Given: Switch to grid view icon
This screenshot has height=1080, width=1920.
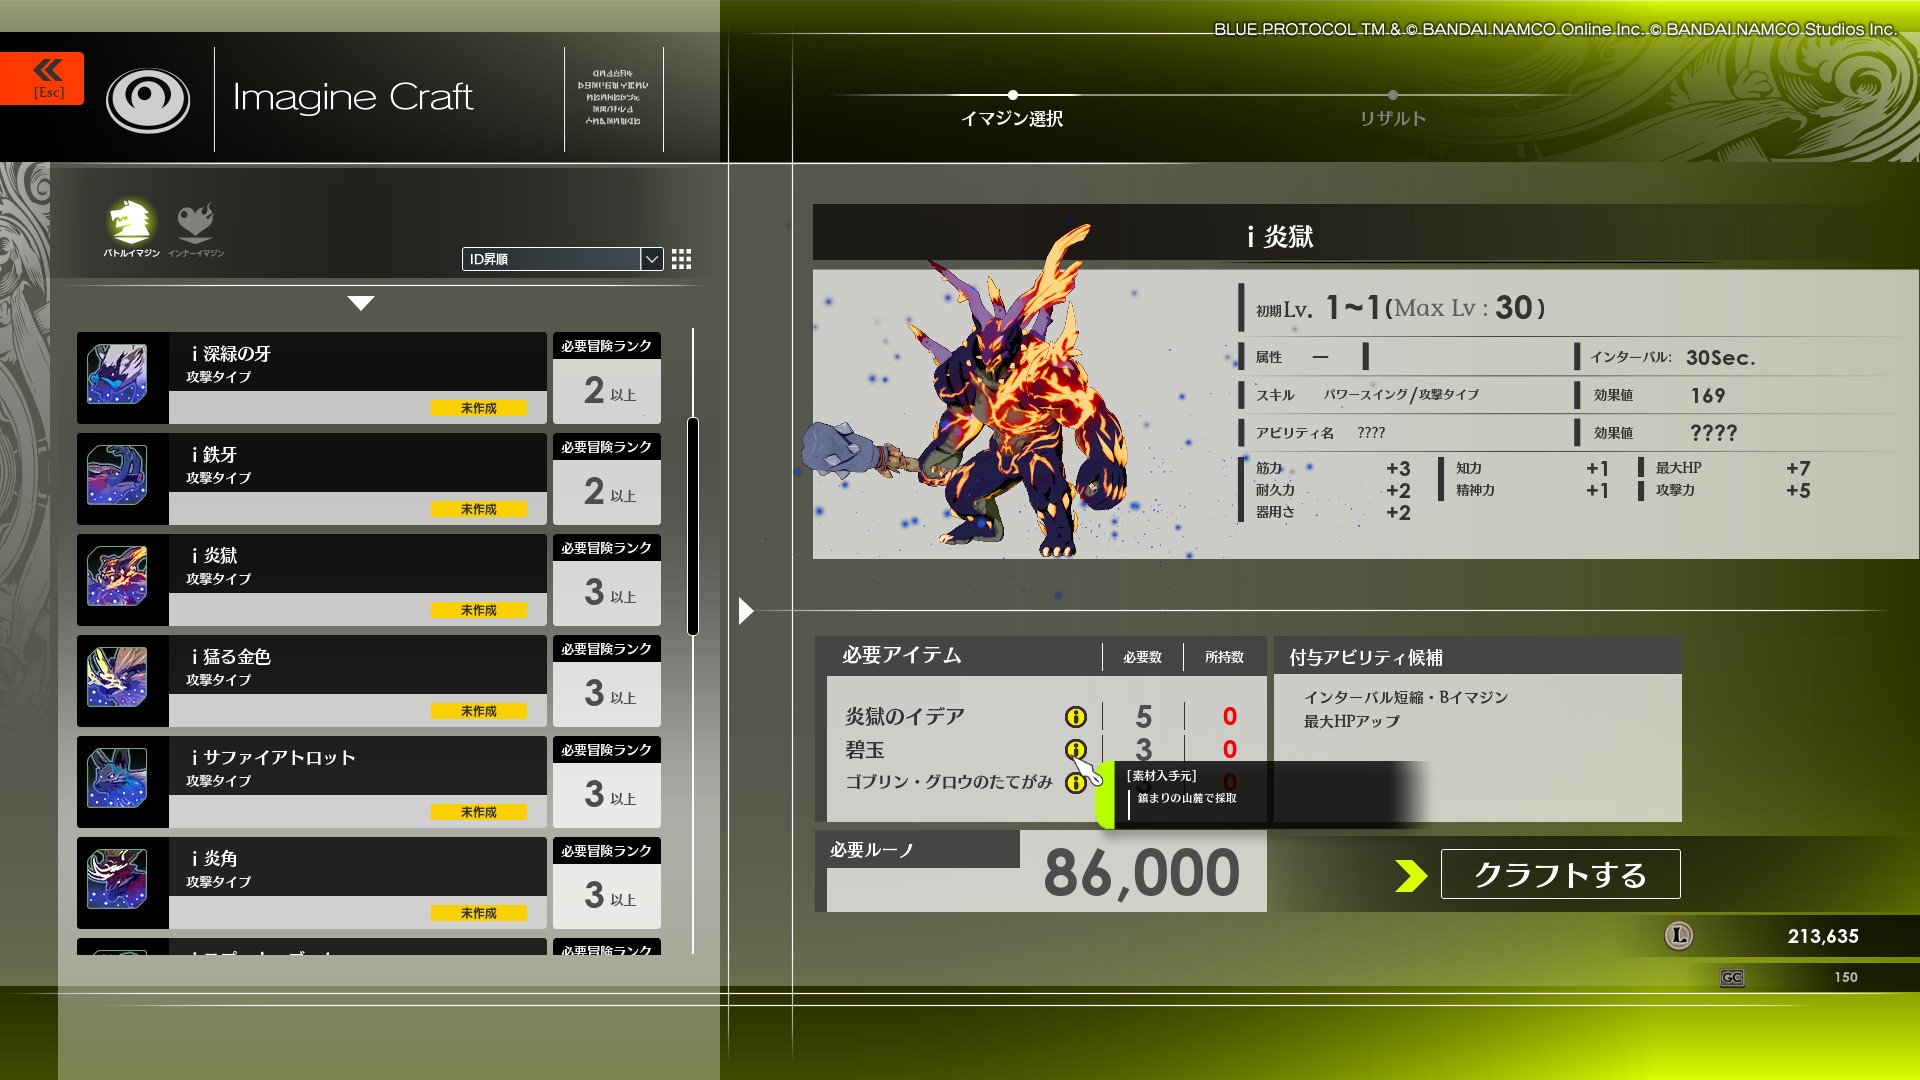Looking at the screenshot, I should click(x=681, y=259).
